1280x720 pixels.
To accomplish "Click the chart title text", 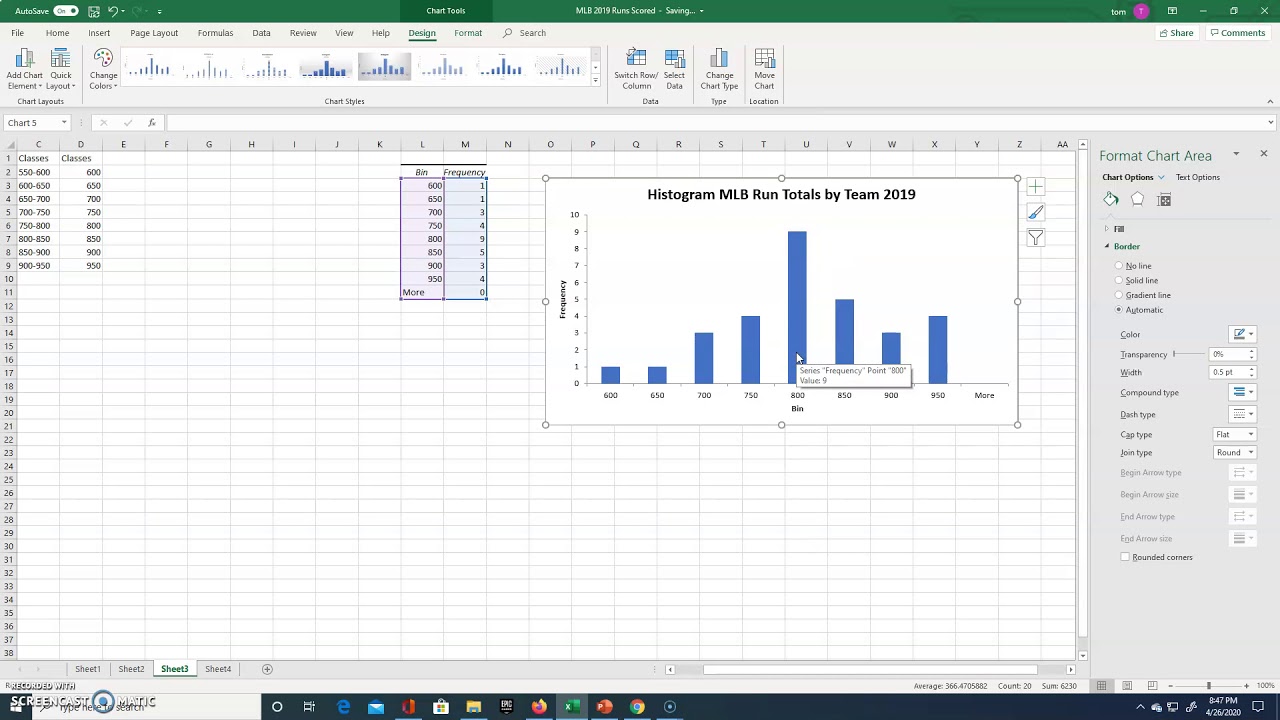I will click(781, 194).
